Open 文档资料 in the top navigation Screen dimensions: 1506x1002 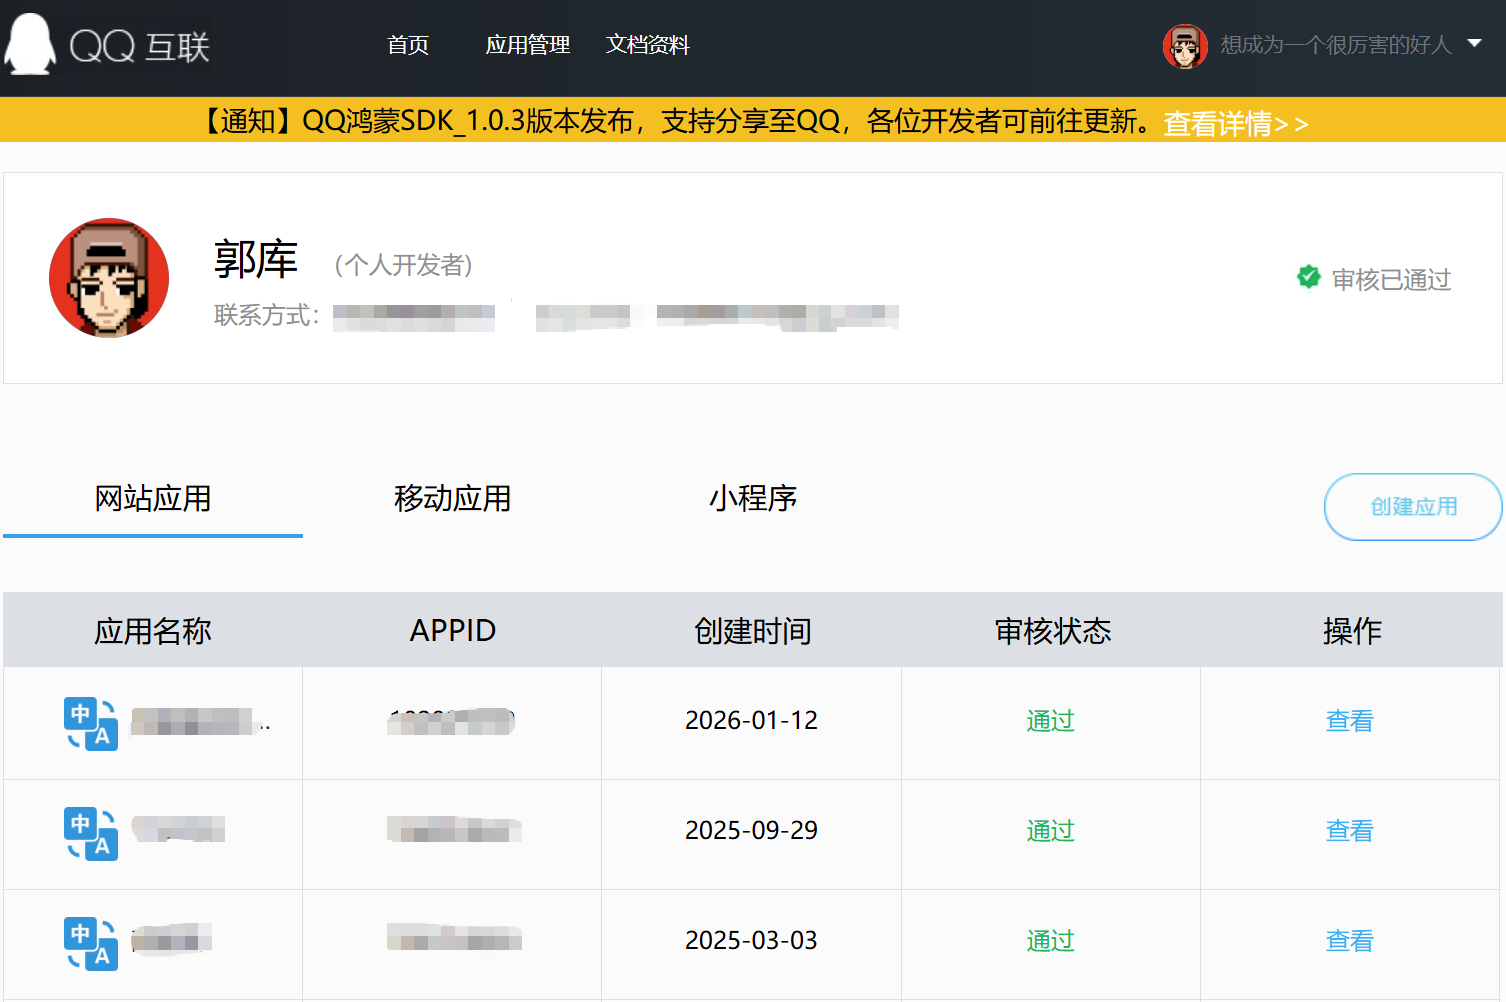pos(647,45)
